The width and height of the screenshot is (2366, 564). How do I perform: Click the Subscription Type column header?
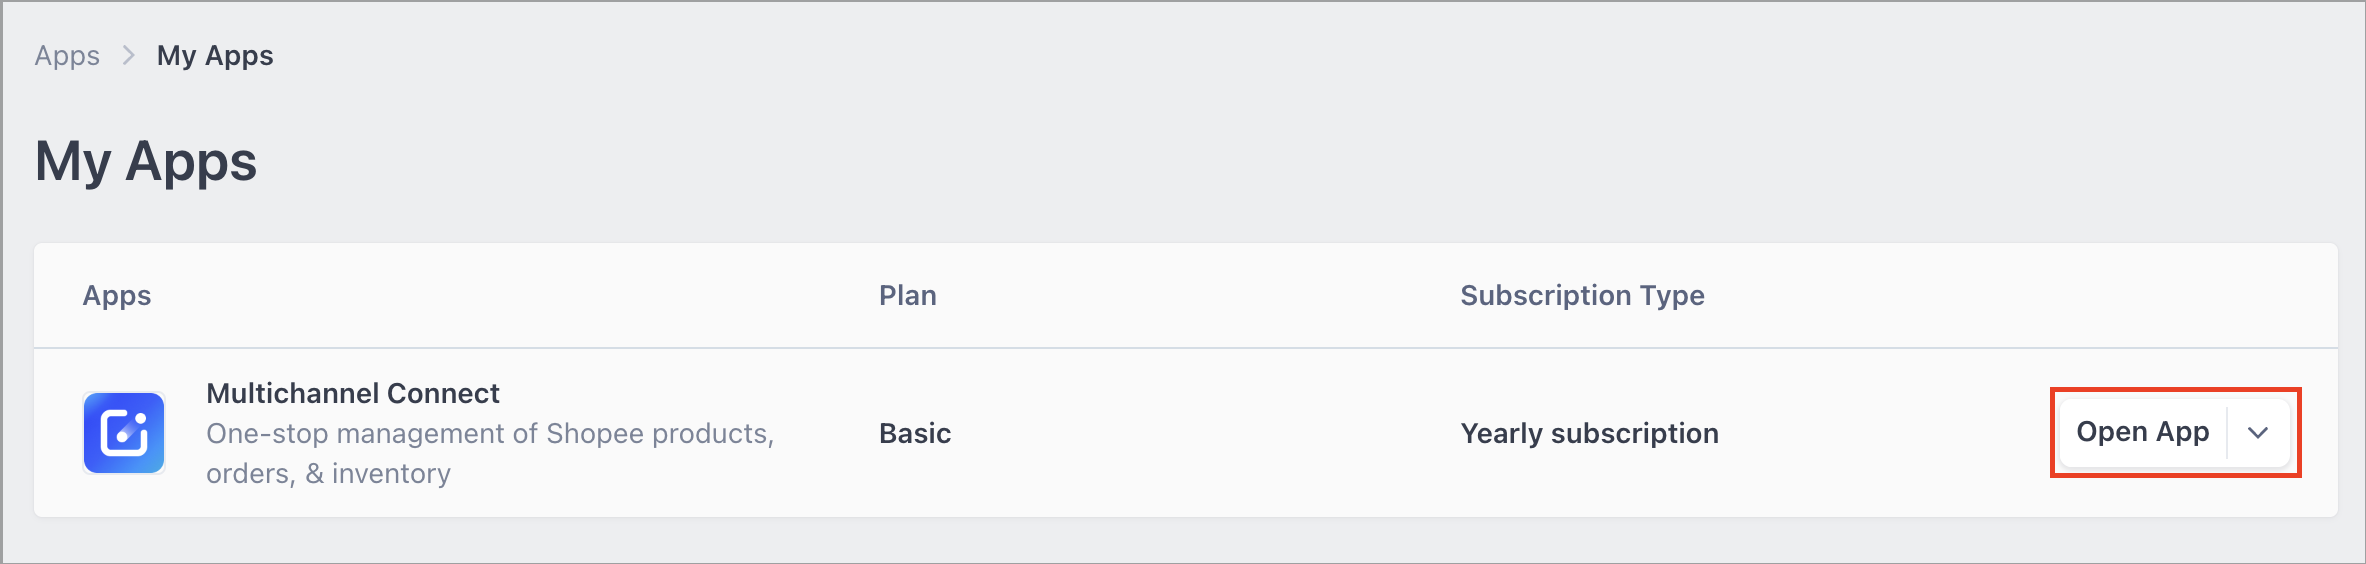pyautogui.click(x=1582, y=295)
